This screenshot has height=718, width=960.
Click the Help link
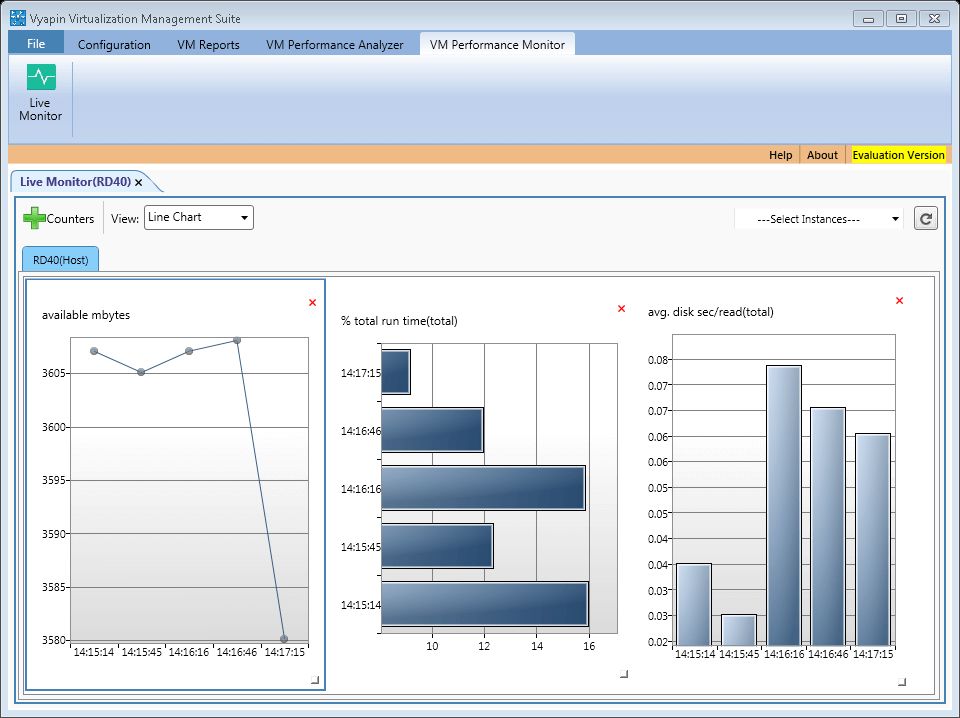coord(780,155)
